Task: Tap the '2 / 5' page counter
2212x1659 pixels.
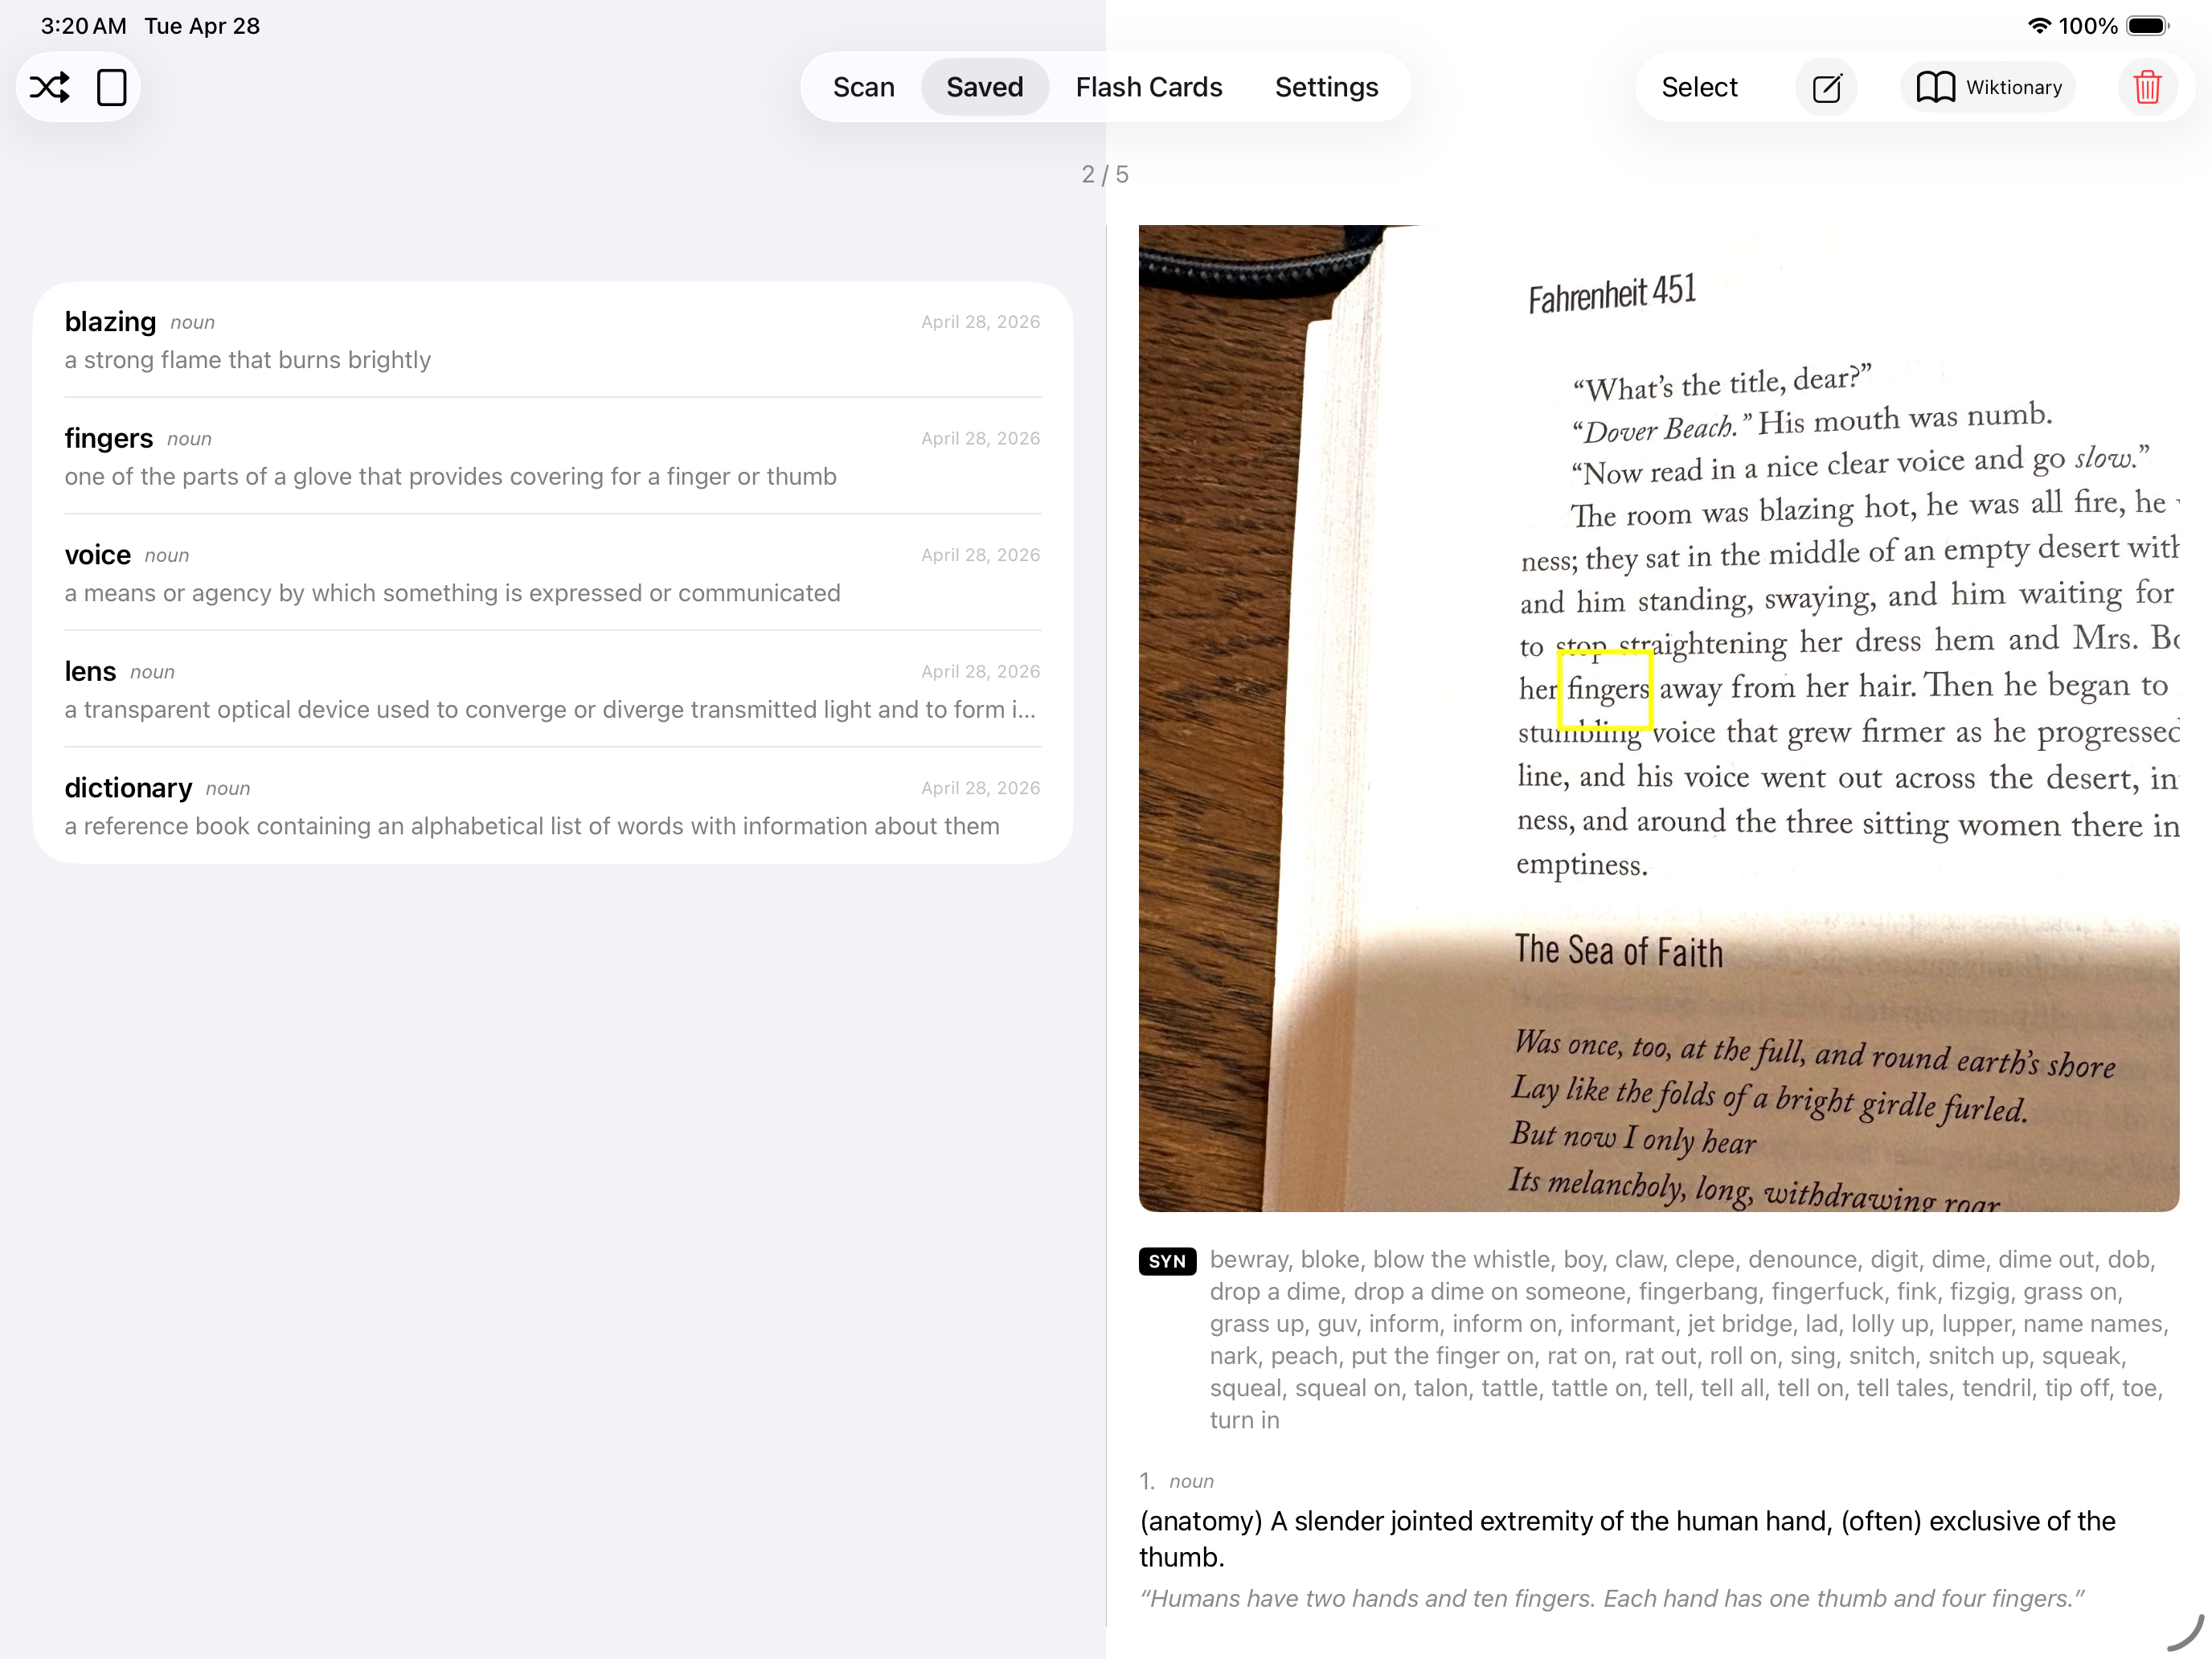Action: (1105, 175)
